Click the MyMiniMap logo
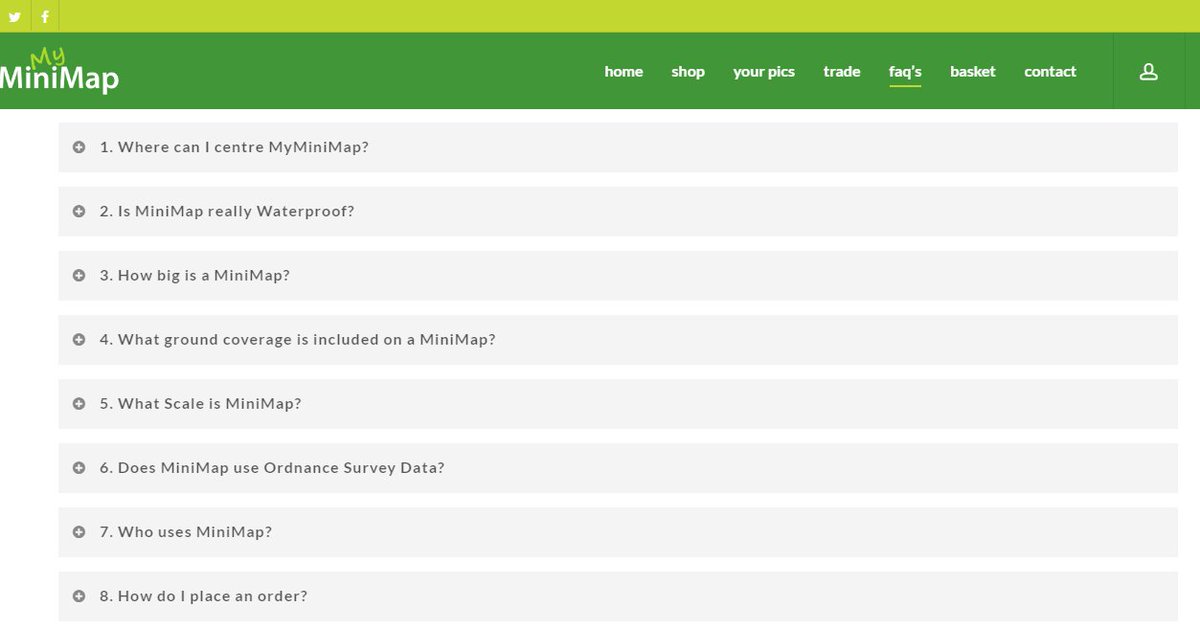The width and height of the screenshot is (1200, 629). pyautogui.click(x=60, y=71)
